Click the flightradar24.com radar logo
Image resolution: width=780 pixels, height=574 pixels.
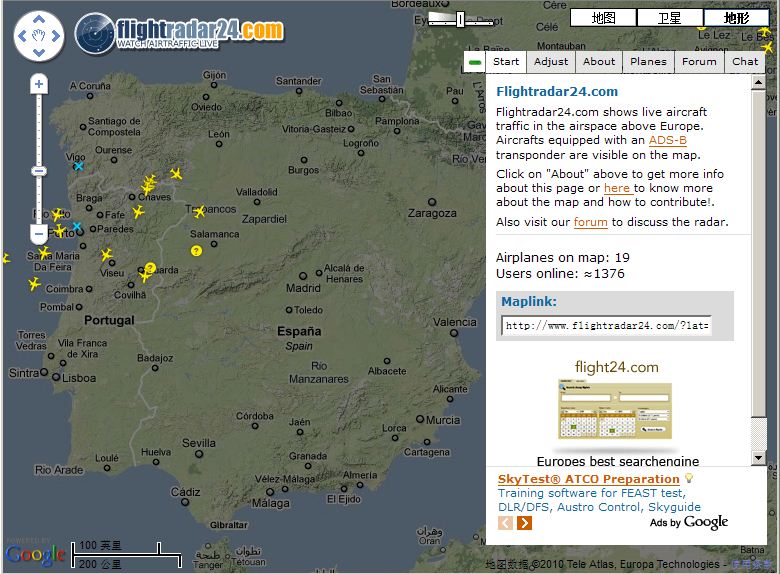[95, 33]
